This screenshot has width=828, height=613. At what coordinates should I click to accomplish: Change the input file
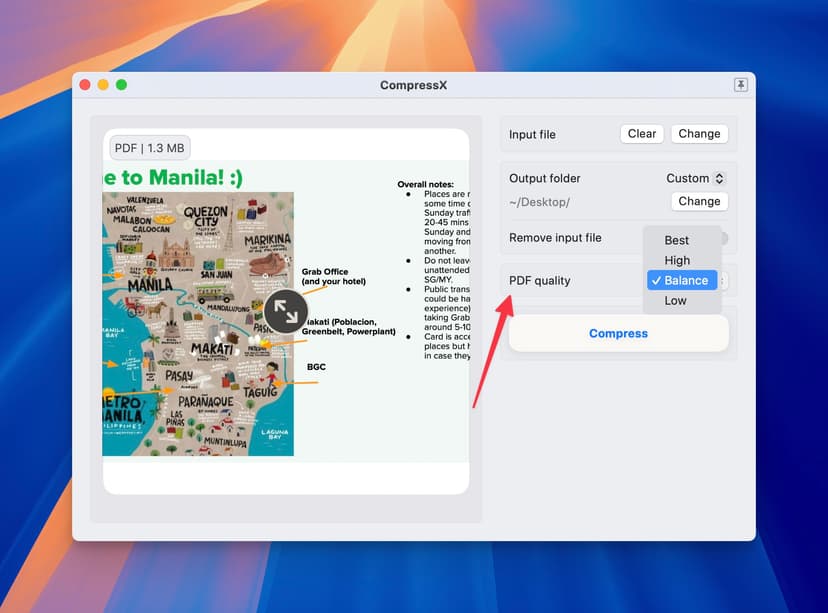point(699,133)
